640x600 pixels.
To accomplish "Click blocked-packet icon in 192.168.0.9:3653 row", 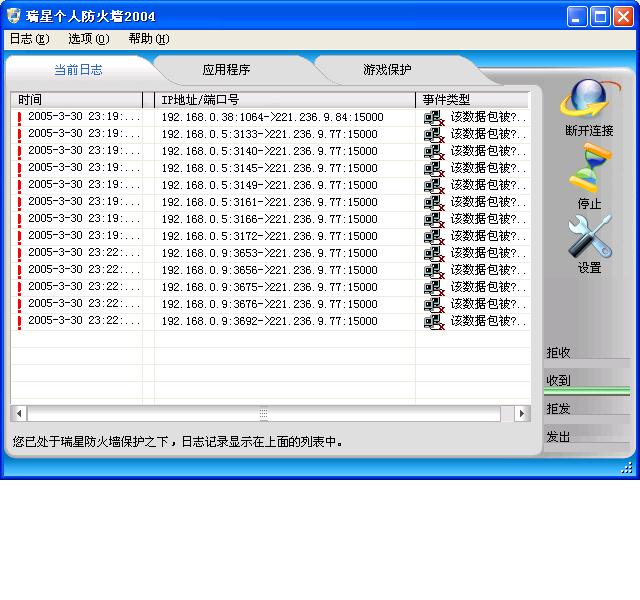I will coord(434,254).
